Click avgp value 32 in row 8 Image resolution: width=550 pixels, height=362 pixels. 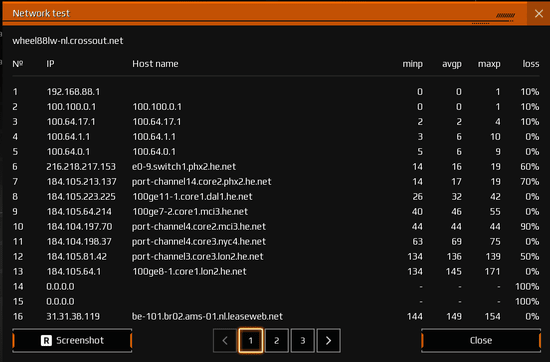(457, 197)
